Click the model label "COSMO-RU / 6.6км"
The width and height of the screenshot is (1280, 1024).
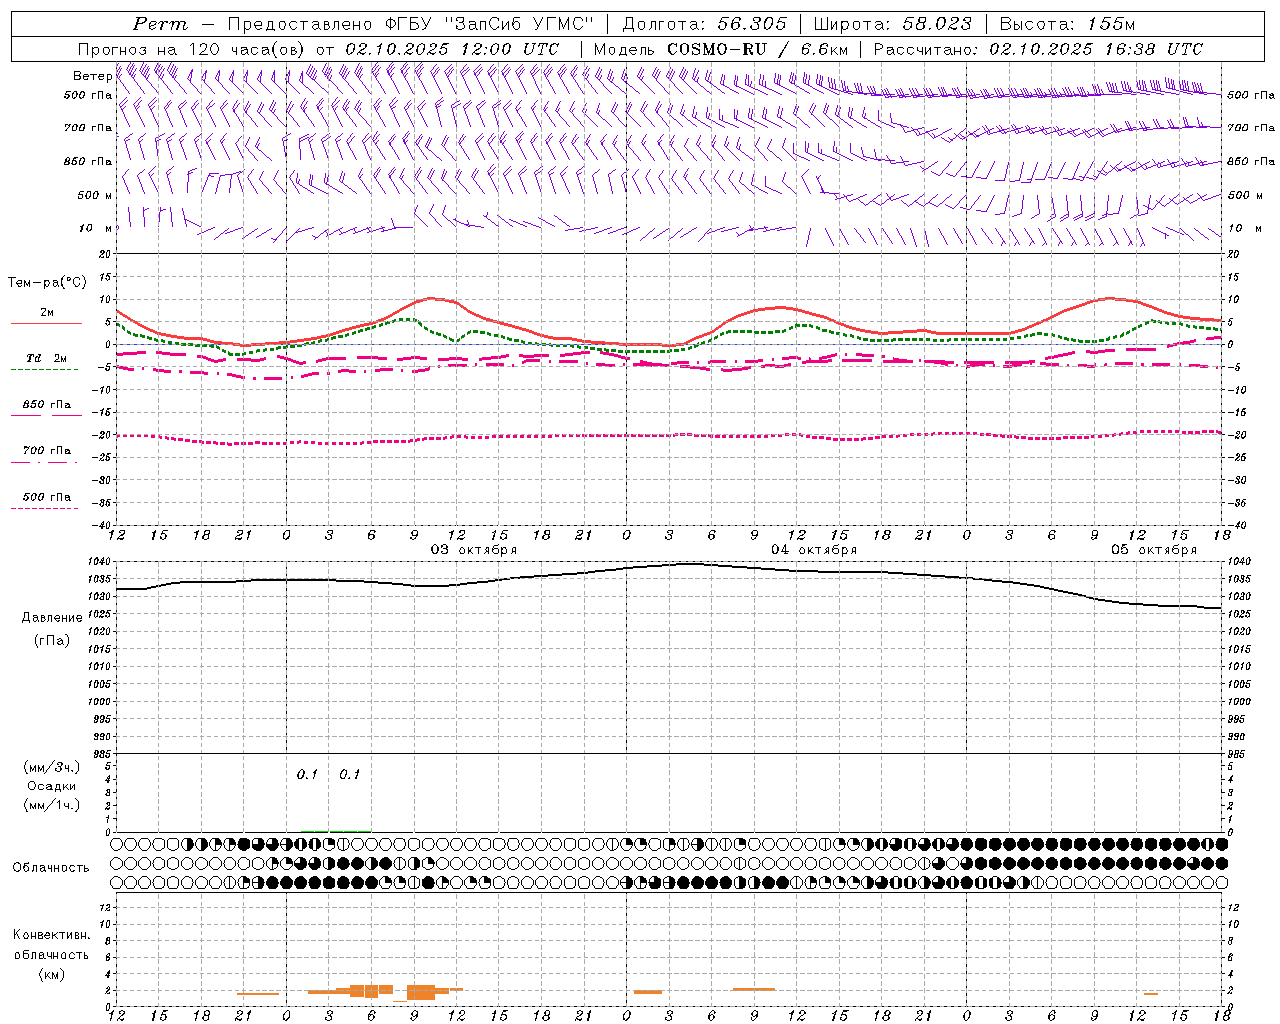[757, 49]
